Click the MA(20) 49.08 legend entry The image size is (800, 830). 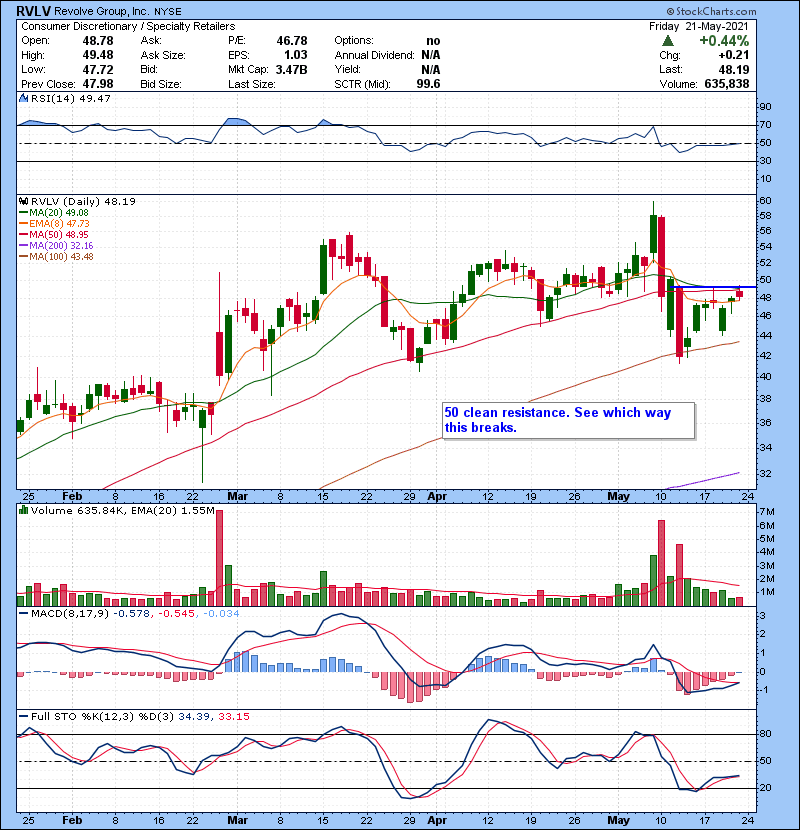[54, 213]
